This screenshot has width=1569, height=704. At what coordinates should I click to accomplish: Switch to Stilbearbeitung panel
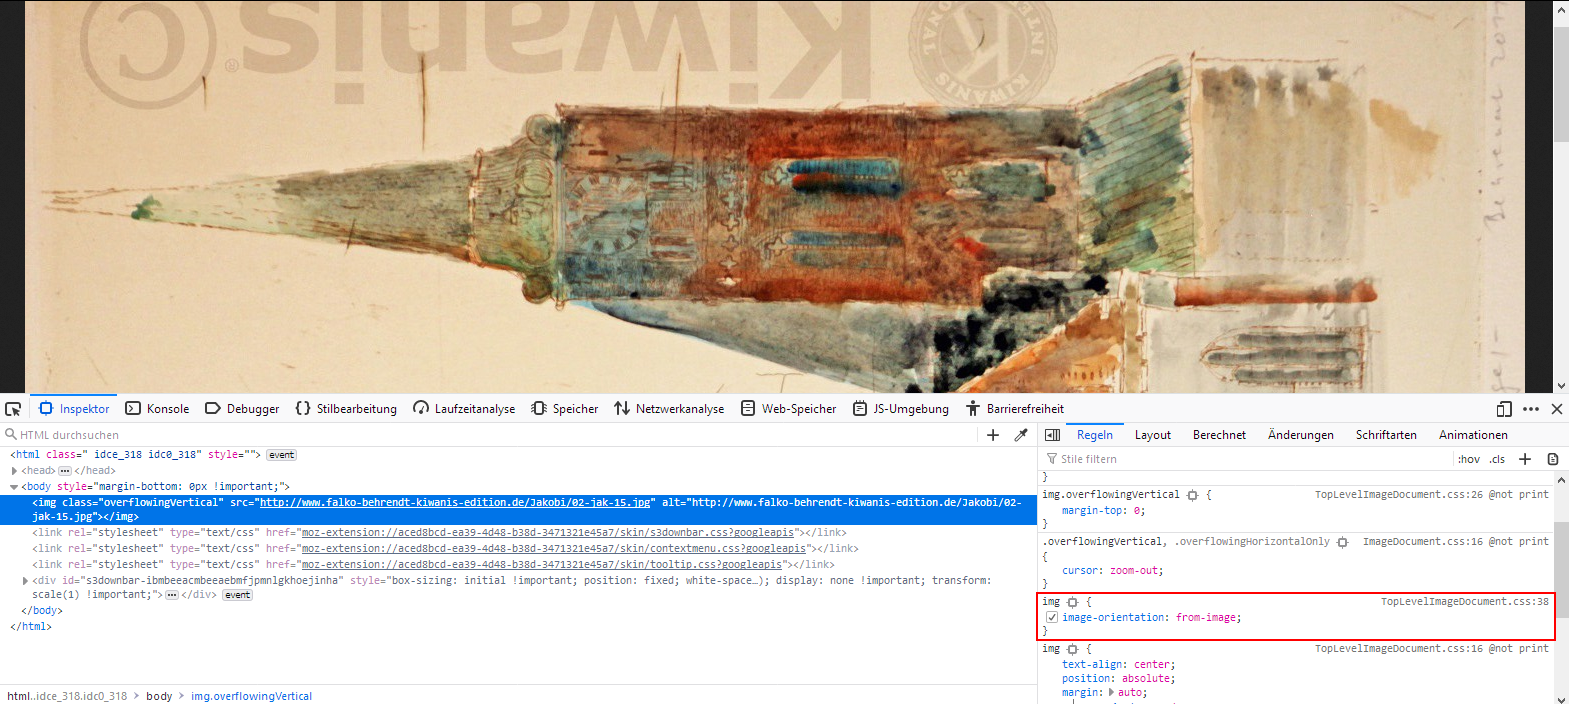coord(346,409)
